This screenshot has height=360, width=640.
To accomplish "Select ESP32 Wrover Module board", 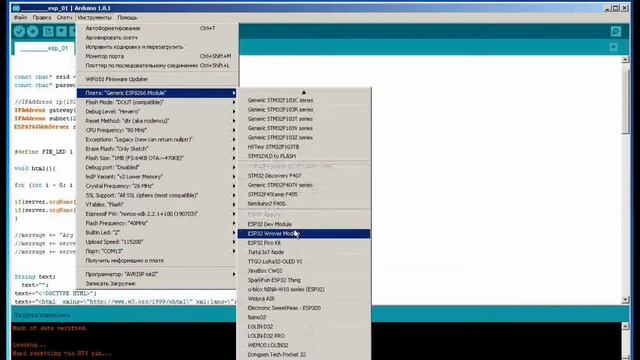I will pos(304,233).
